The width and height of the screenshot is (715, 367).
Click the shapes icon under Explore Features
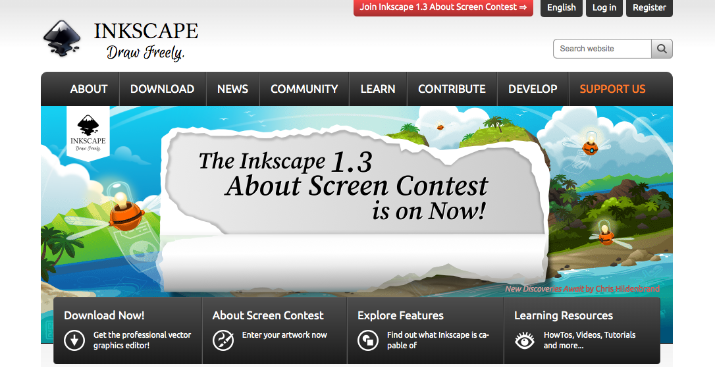click(368, 340)
